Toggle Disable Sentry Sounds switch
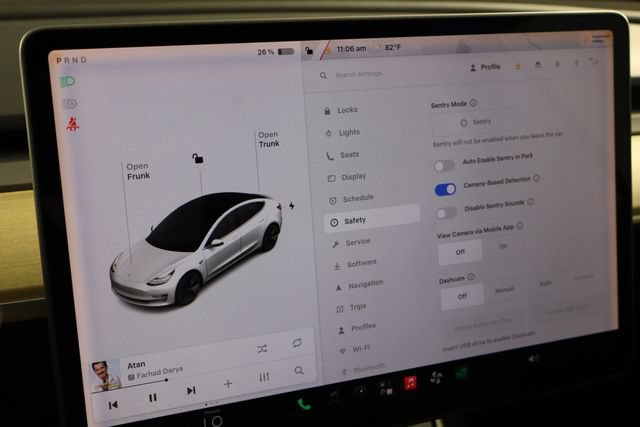This screenshot has height=427, width=640. [x=446, y=213]
